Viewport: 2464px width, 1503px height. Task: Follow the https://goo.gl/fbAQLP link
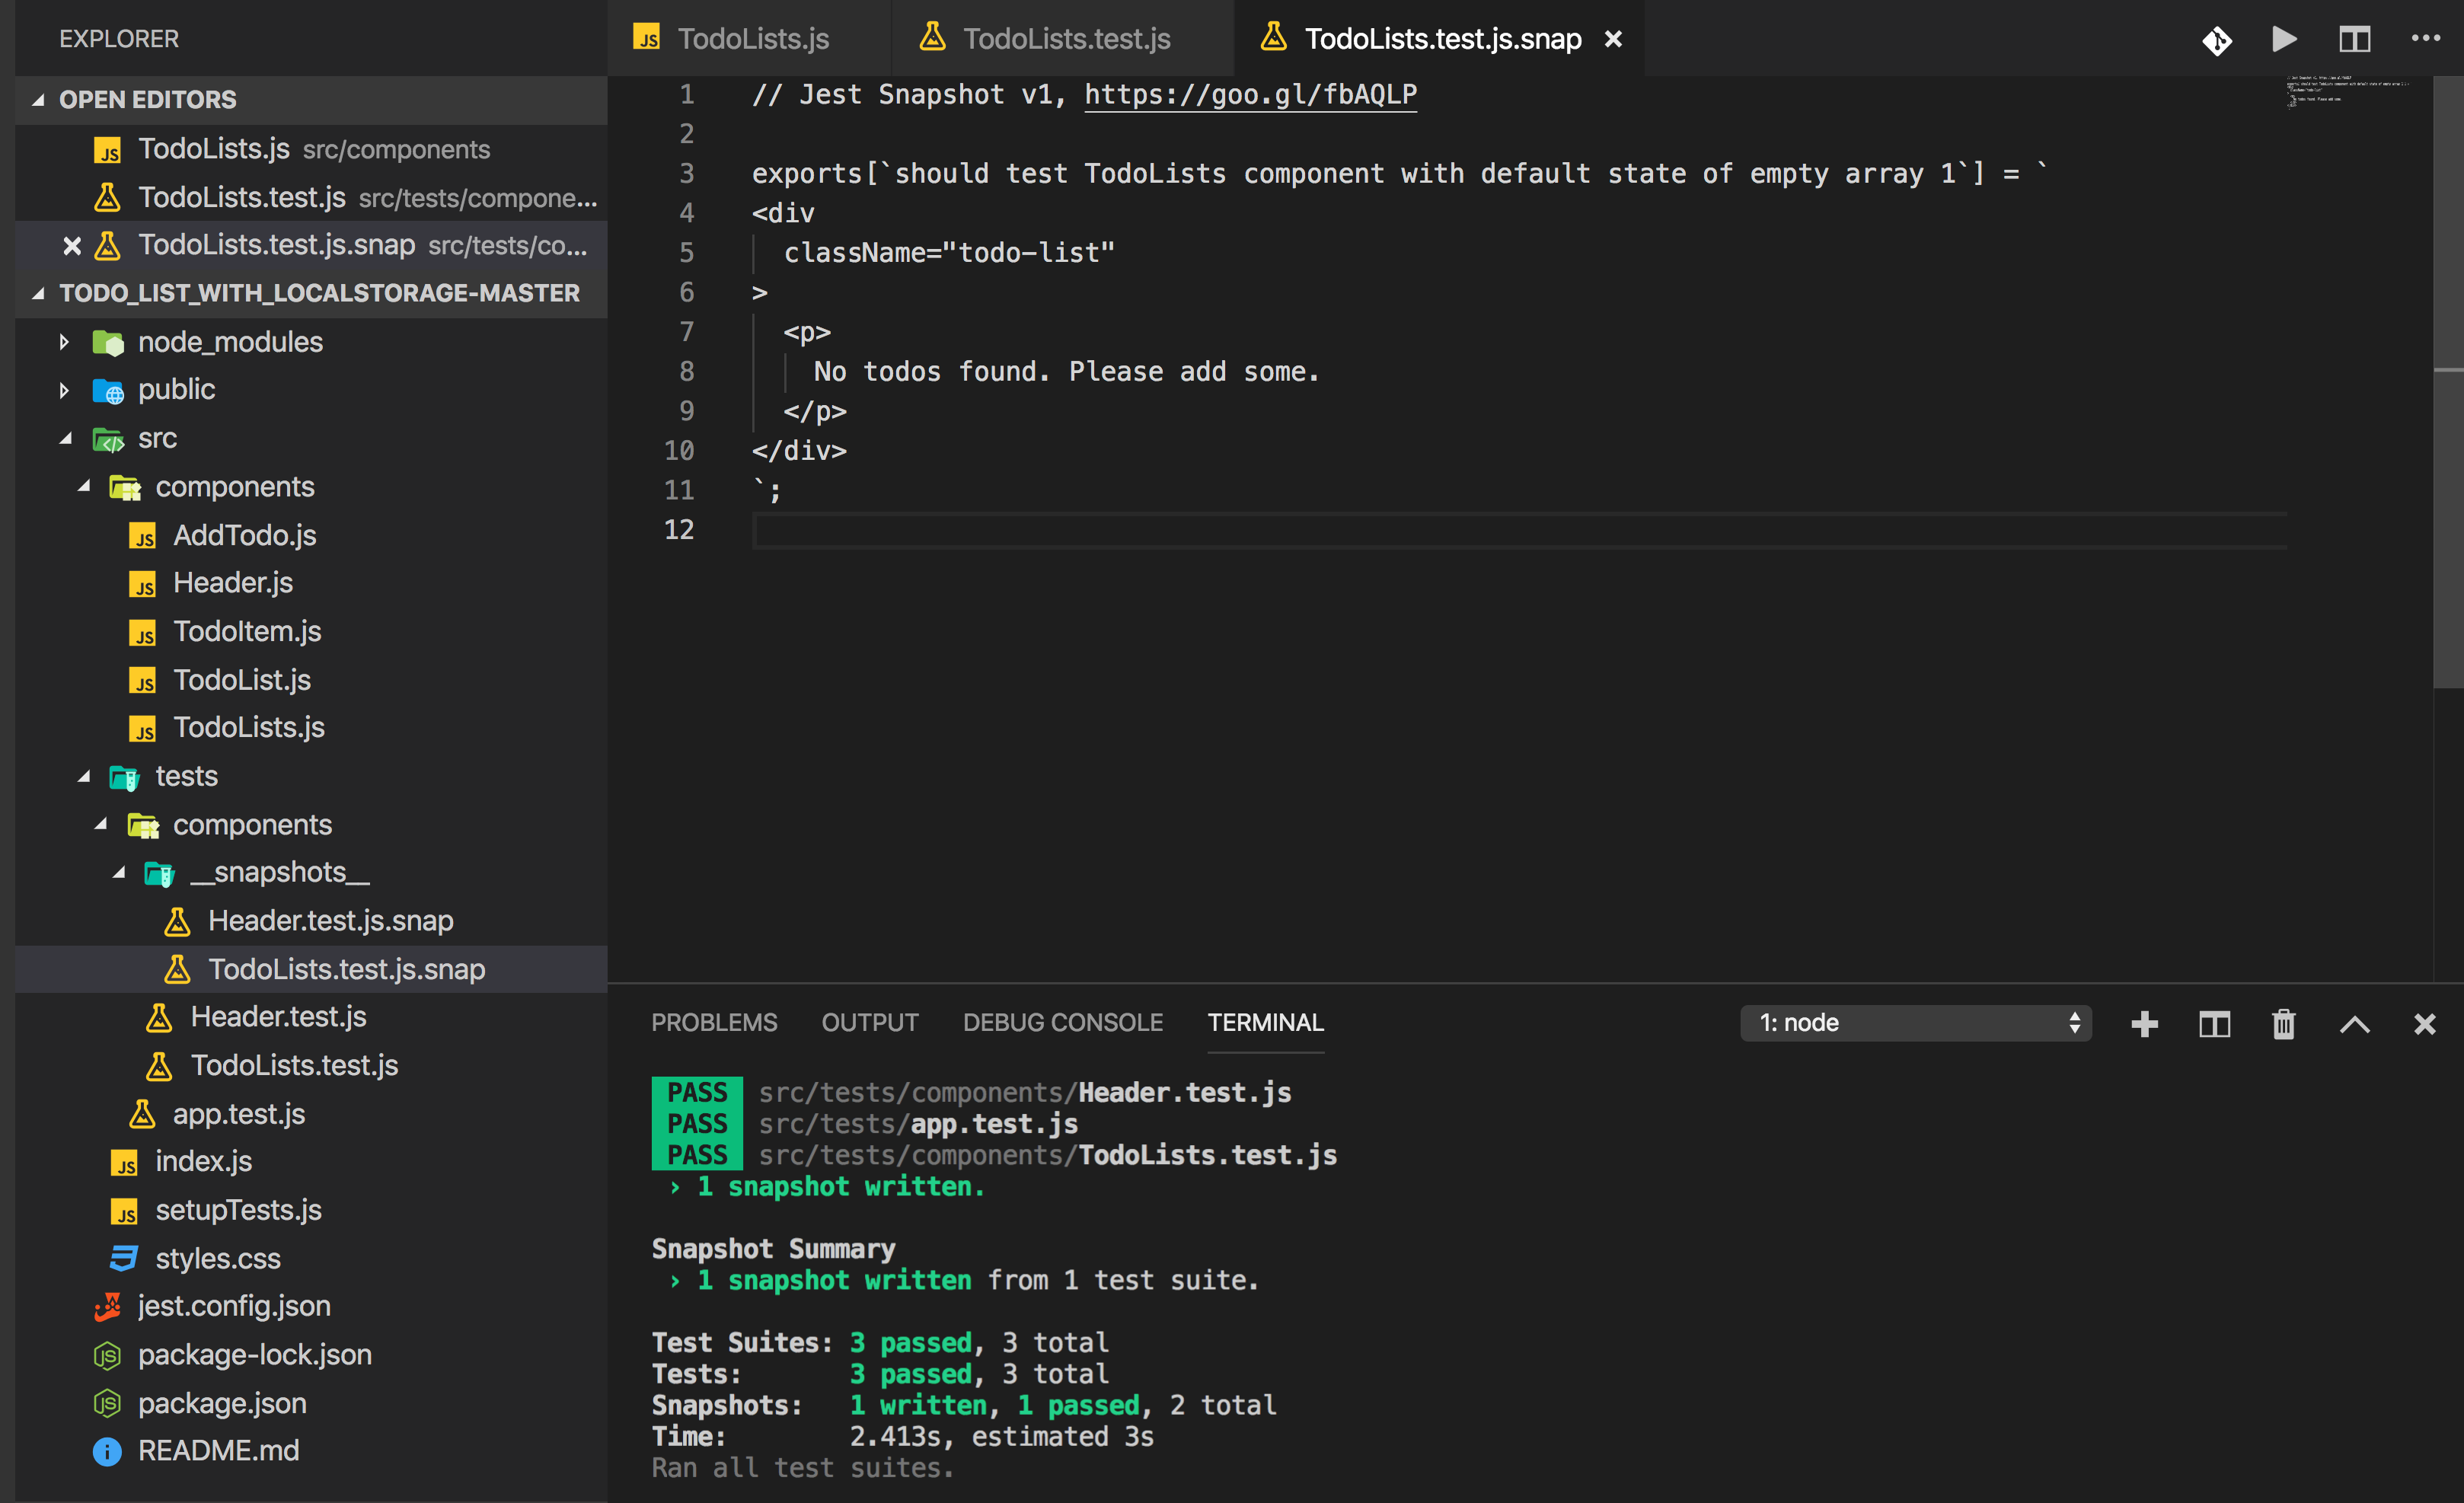(1250, 94)
